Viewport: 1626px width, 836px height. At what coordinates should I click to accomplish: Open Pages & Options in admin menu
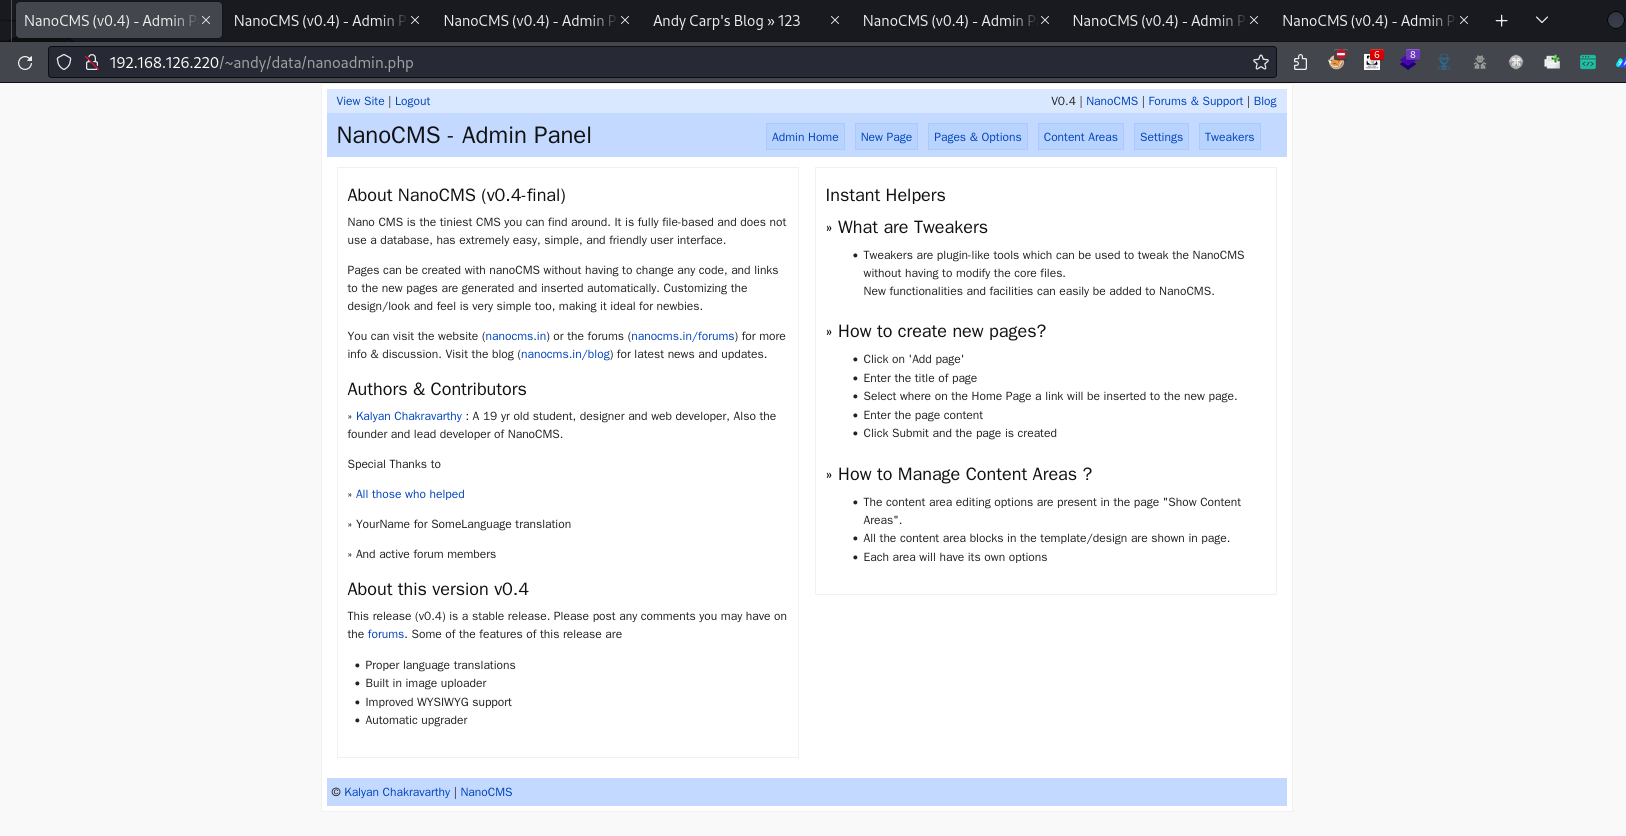977,137
